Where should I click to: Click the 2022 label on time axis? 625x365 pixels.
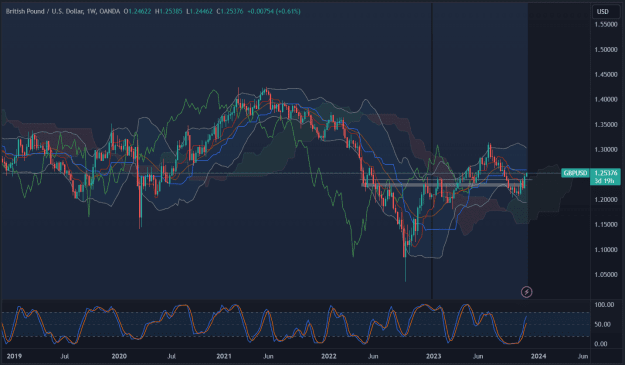[329, 356]
